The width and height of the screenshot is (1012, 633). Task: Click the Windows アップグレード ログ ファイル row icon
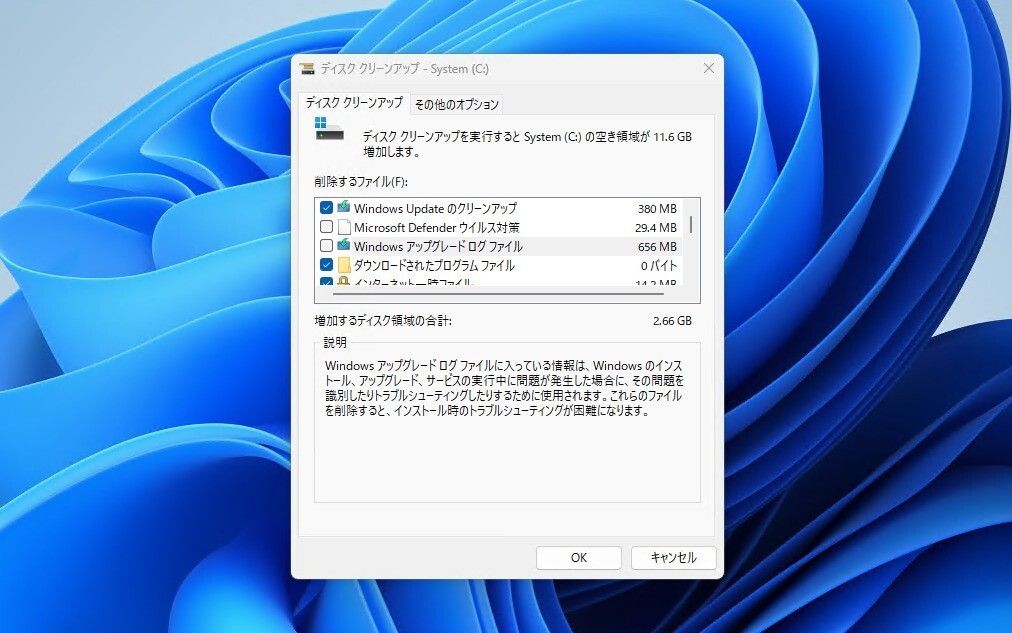pyautogui.click(x=343, y=245)
